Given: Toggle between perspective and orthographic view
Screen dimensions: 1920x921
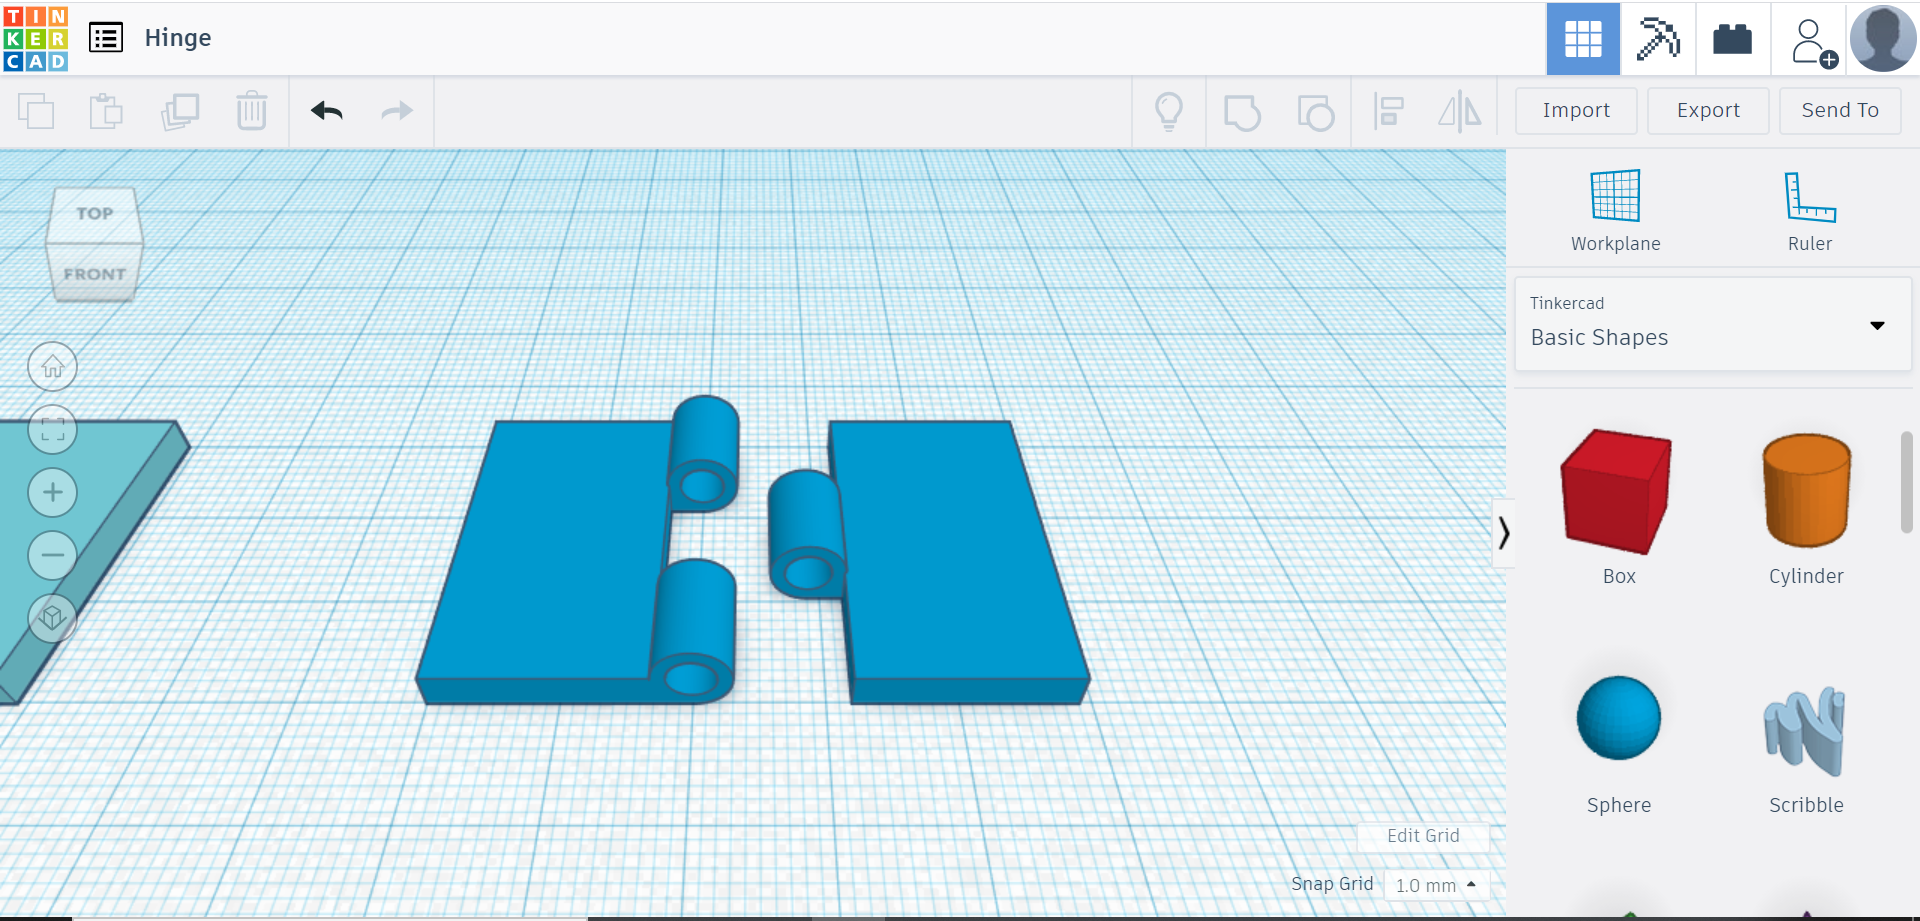Looking at the screenshot, I should pyautogui.click(x=52, y=619).
